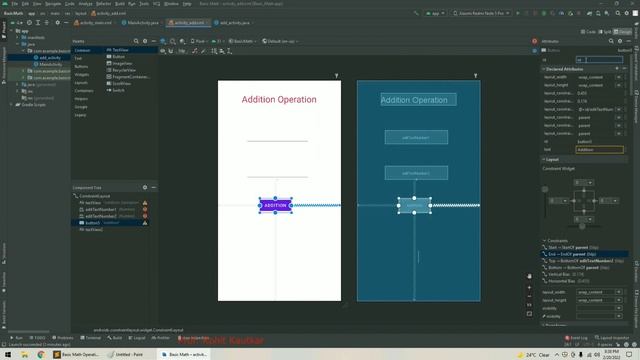Select ConstraintLayout in Component Tree
This screenshot has width=640, height=360.
[94, 196]
